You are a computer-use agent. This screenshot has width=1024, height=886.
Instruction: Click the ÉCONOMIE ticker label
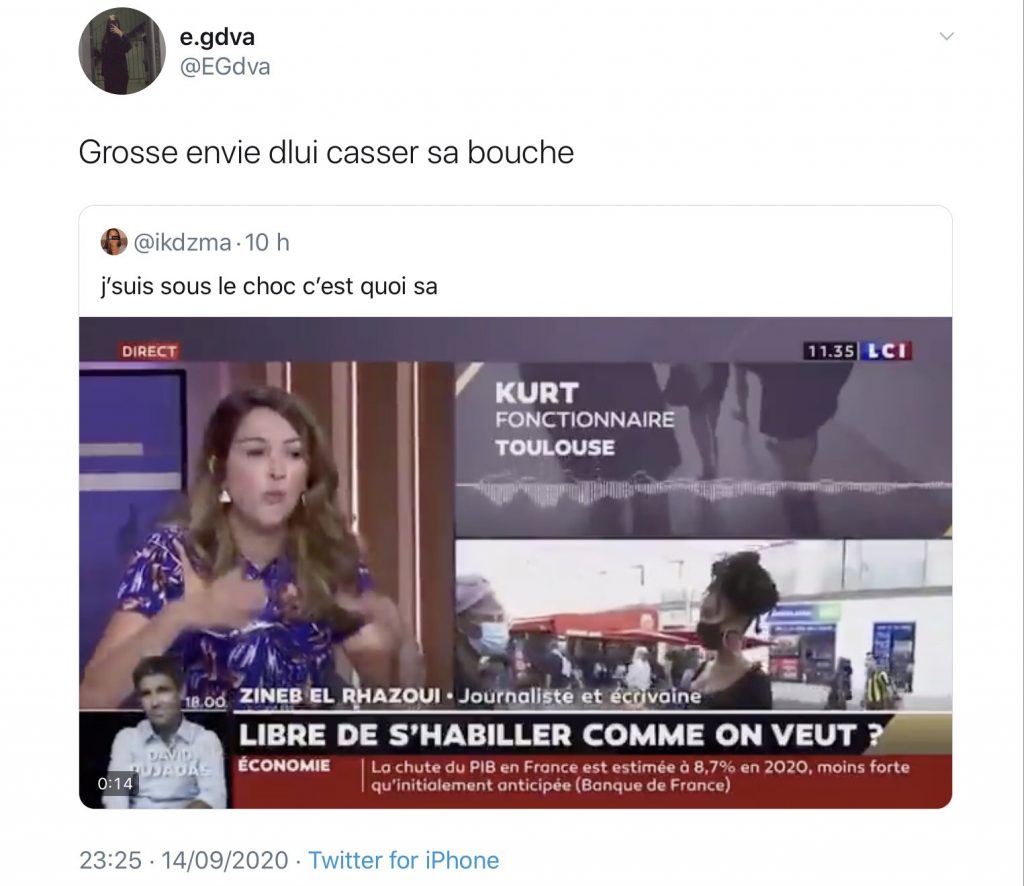pyautogui.click(x=284, y=765)
